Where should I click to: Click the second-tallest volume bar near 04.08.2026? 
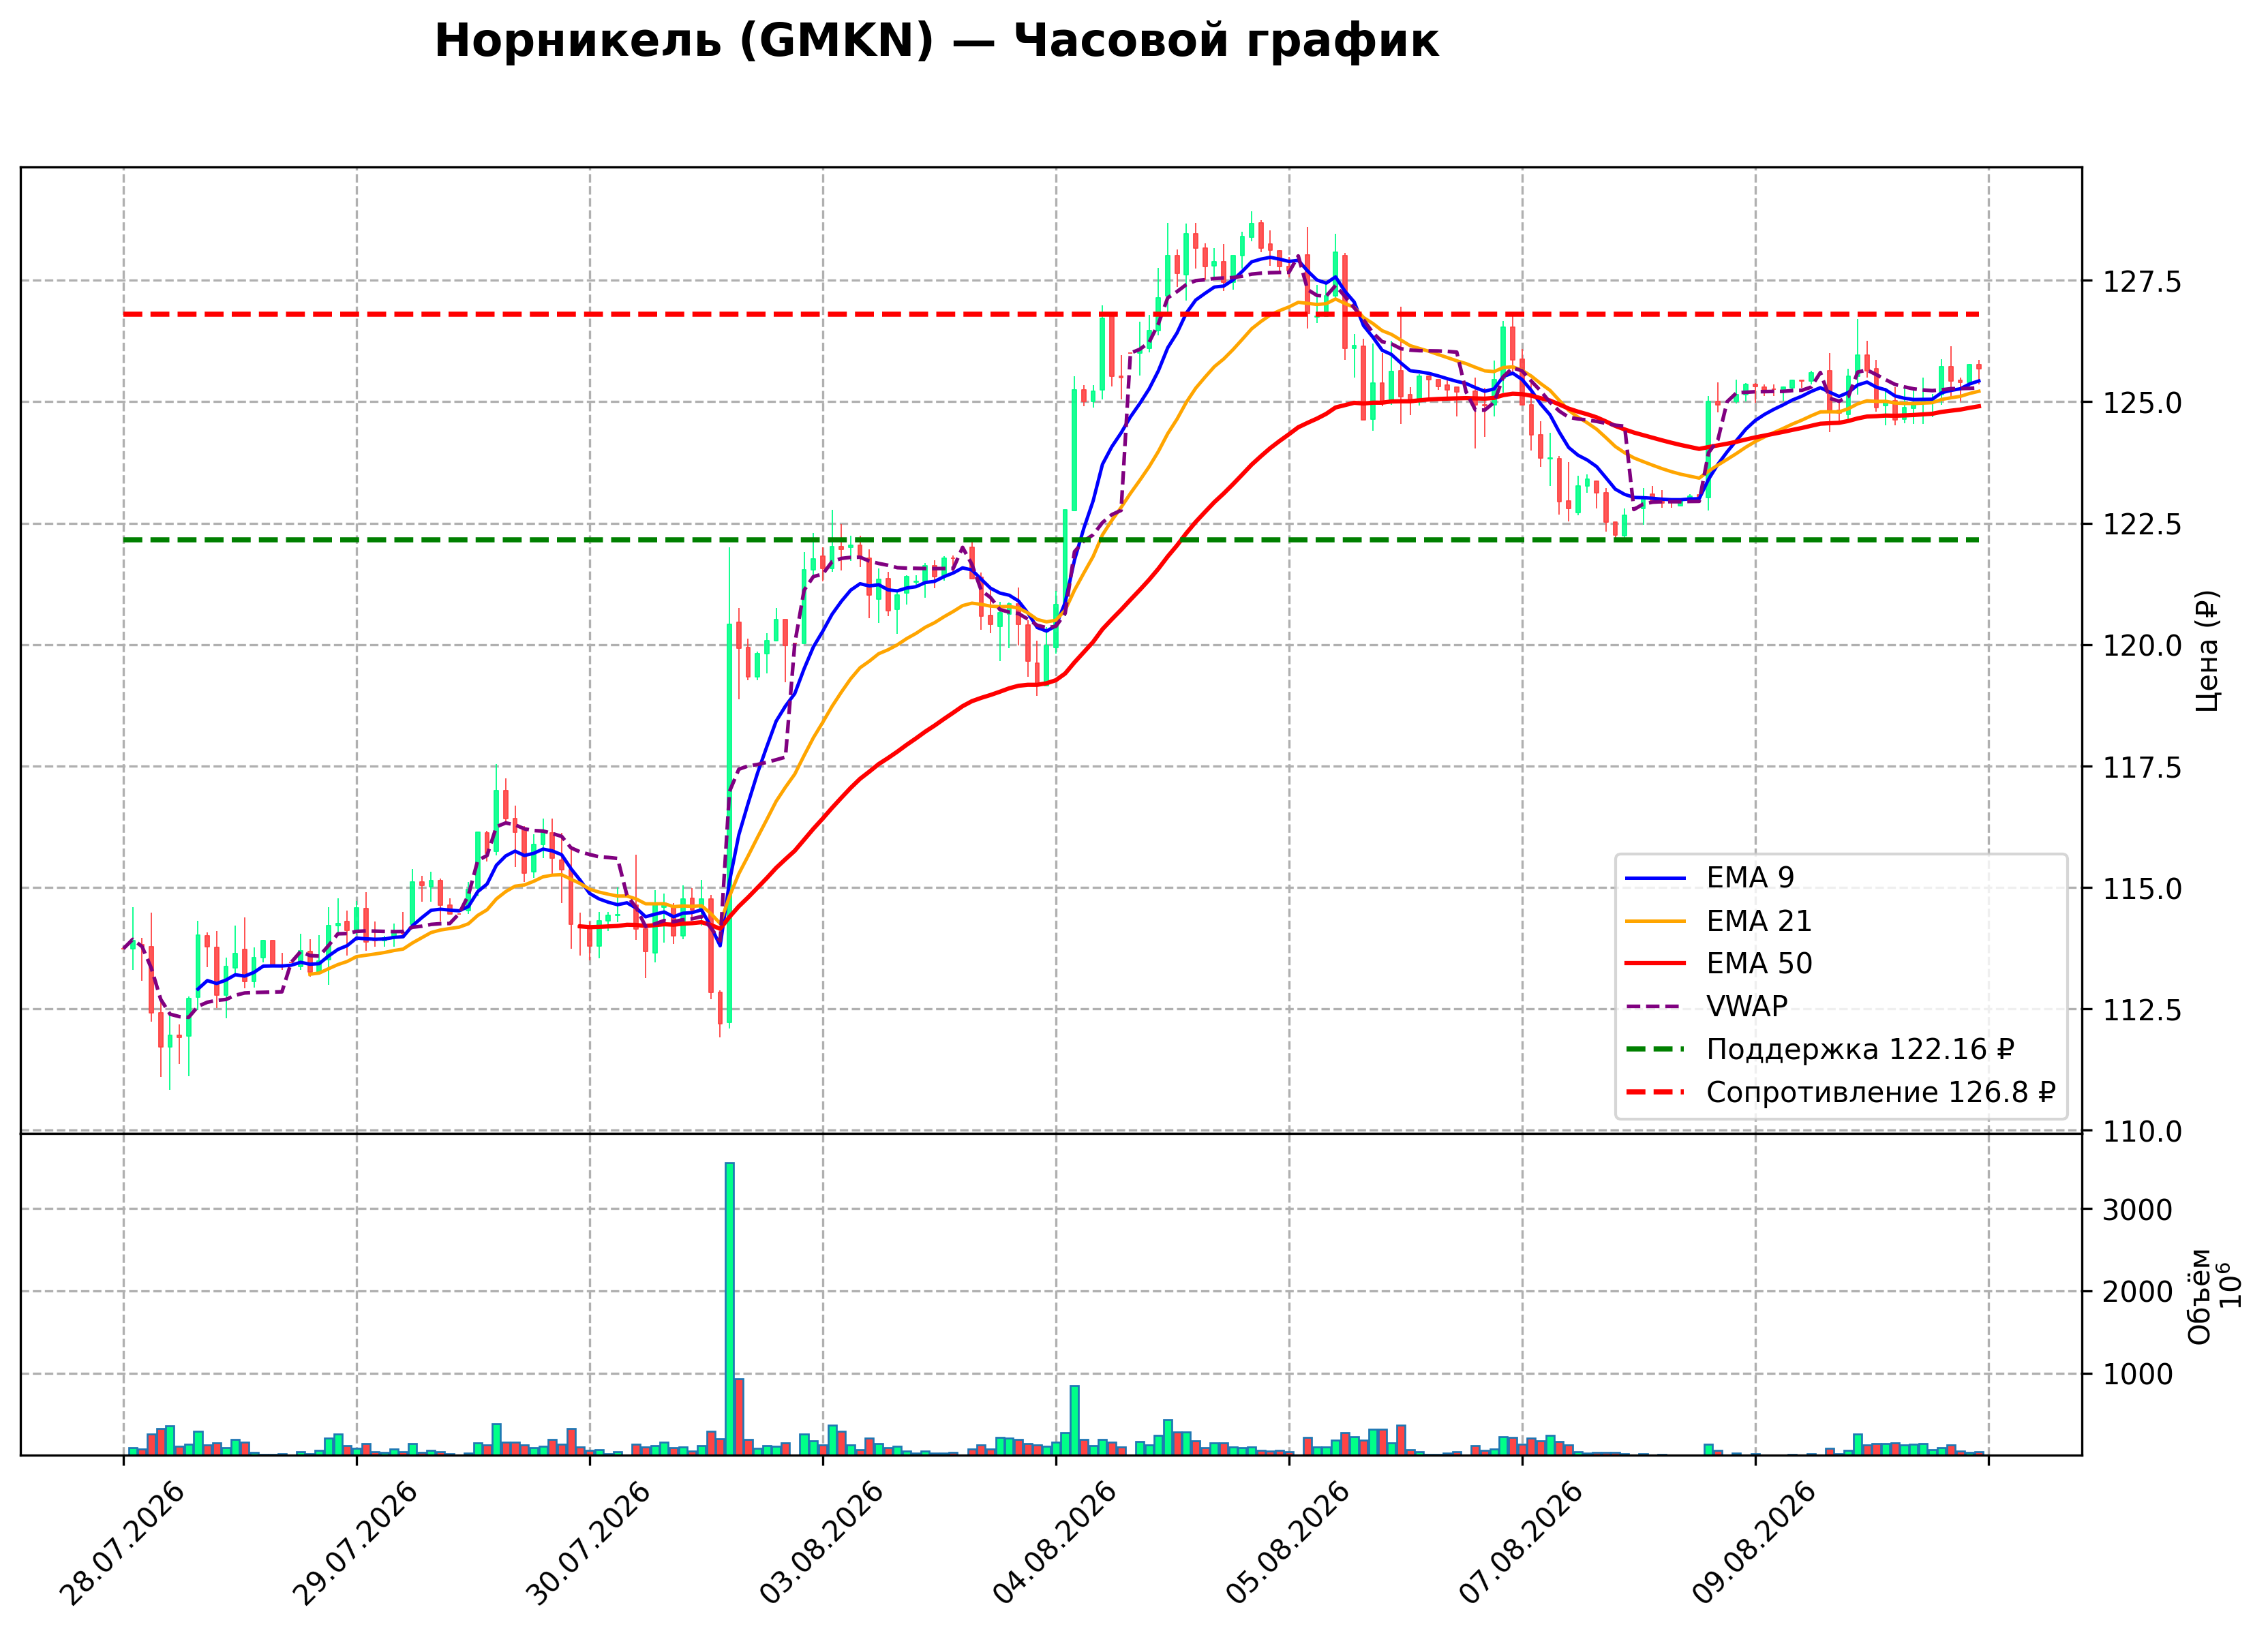(x=1075, y=1420)
